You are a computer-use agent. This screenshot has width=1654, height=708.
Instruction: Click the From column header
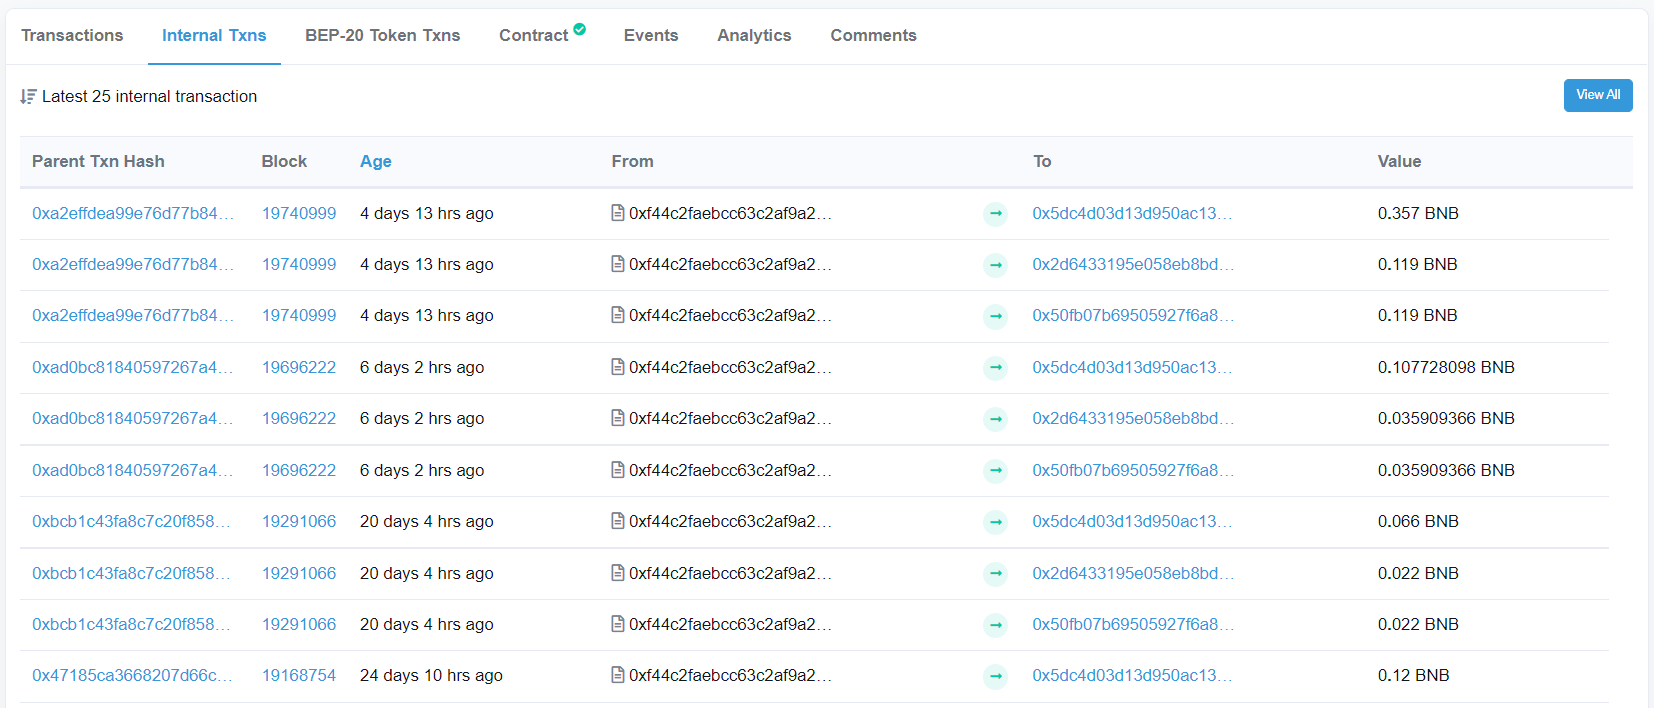tap(632, 161)
